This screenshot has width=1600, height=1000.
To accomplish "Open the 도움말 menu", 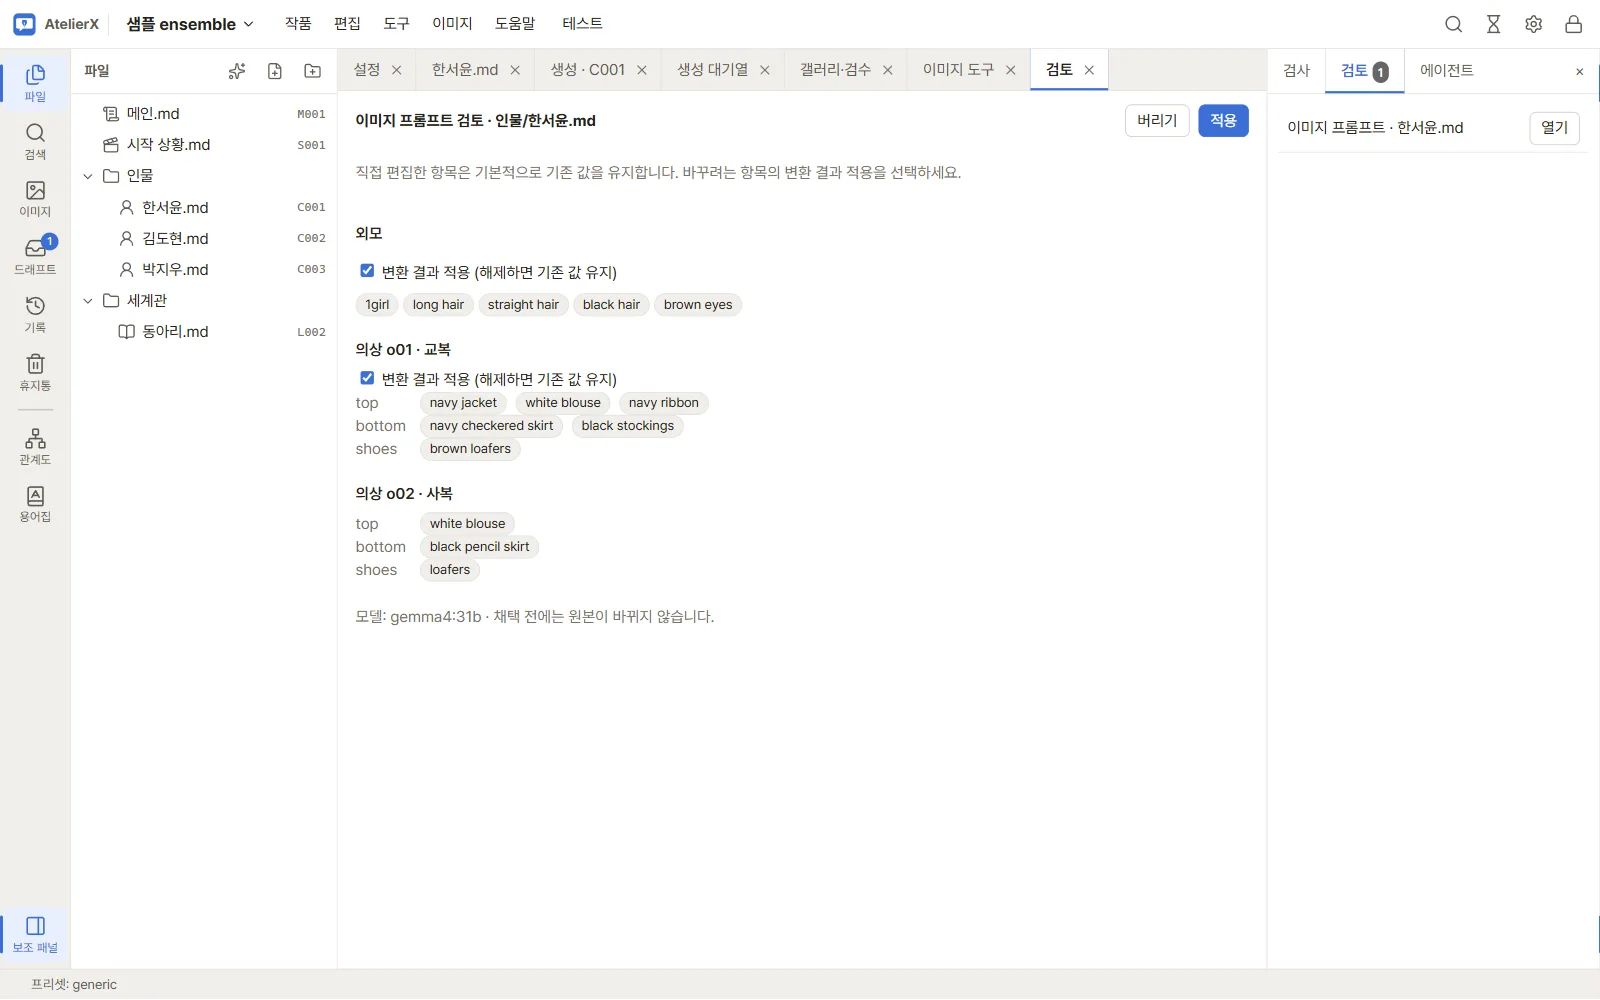I will tap(515, 24).
